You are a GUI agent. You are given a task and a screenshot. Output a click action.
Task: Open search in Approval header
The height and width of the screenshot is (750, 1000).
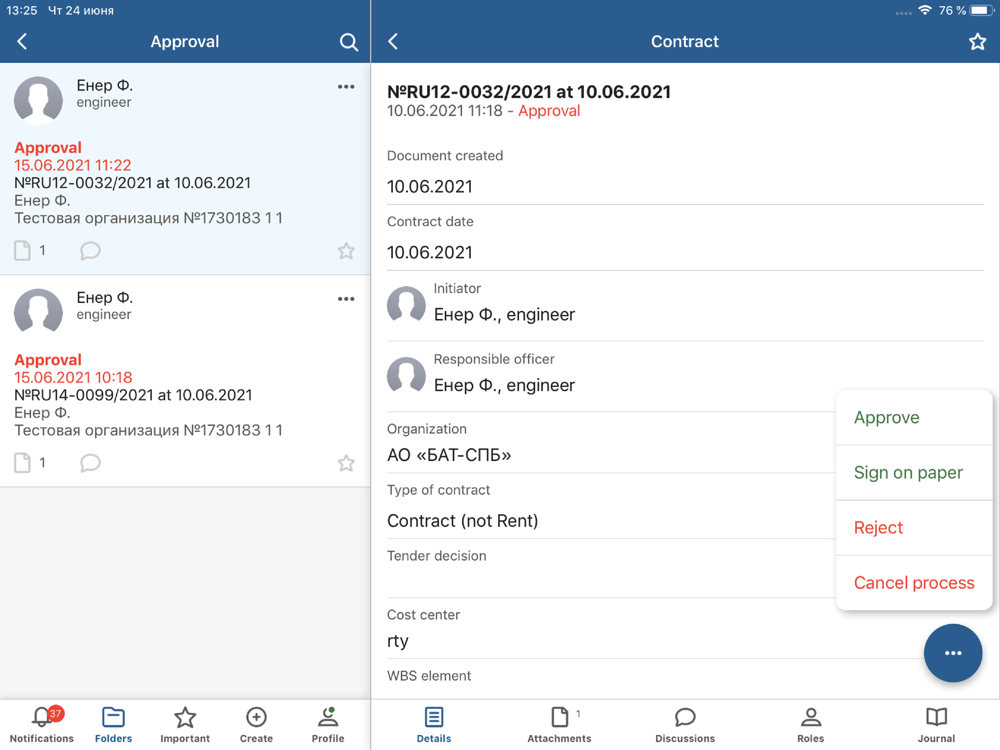(x=348, y=42)
